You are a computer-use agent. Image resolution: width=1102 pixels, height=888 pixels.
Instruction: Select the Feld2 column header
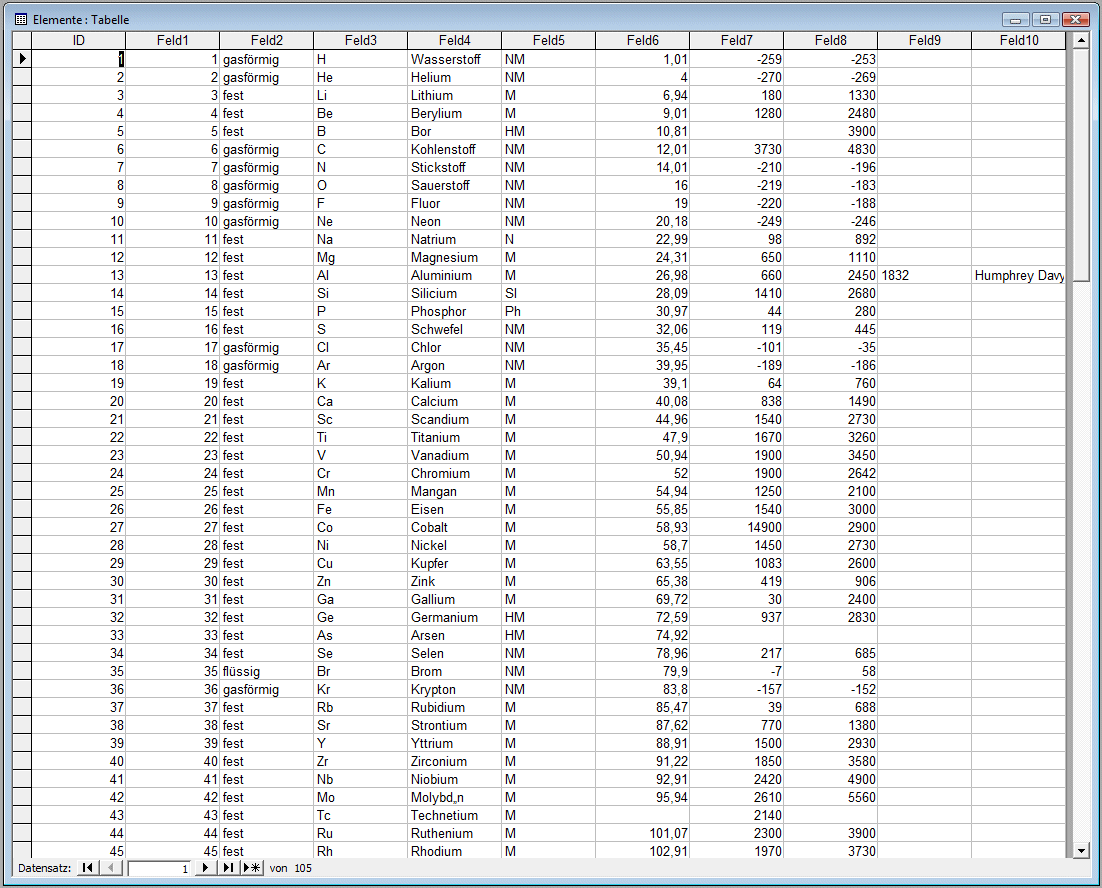[x=267, y=41]
